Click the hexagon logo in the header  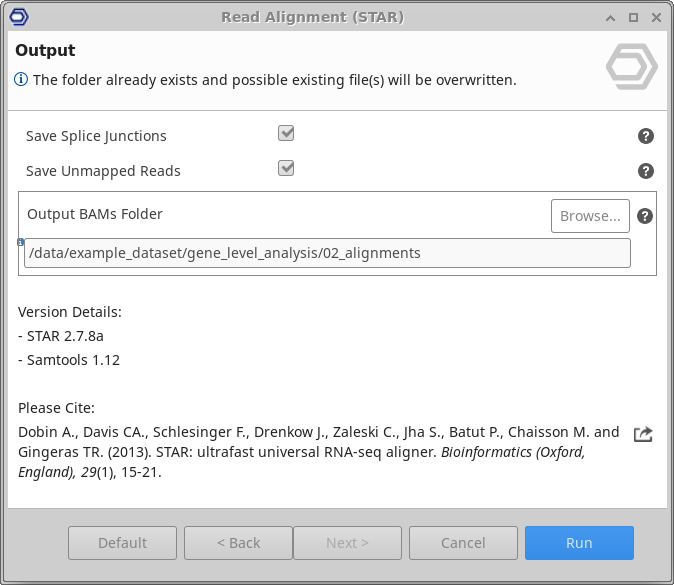[x=631, y=68]
